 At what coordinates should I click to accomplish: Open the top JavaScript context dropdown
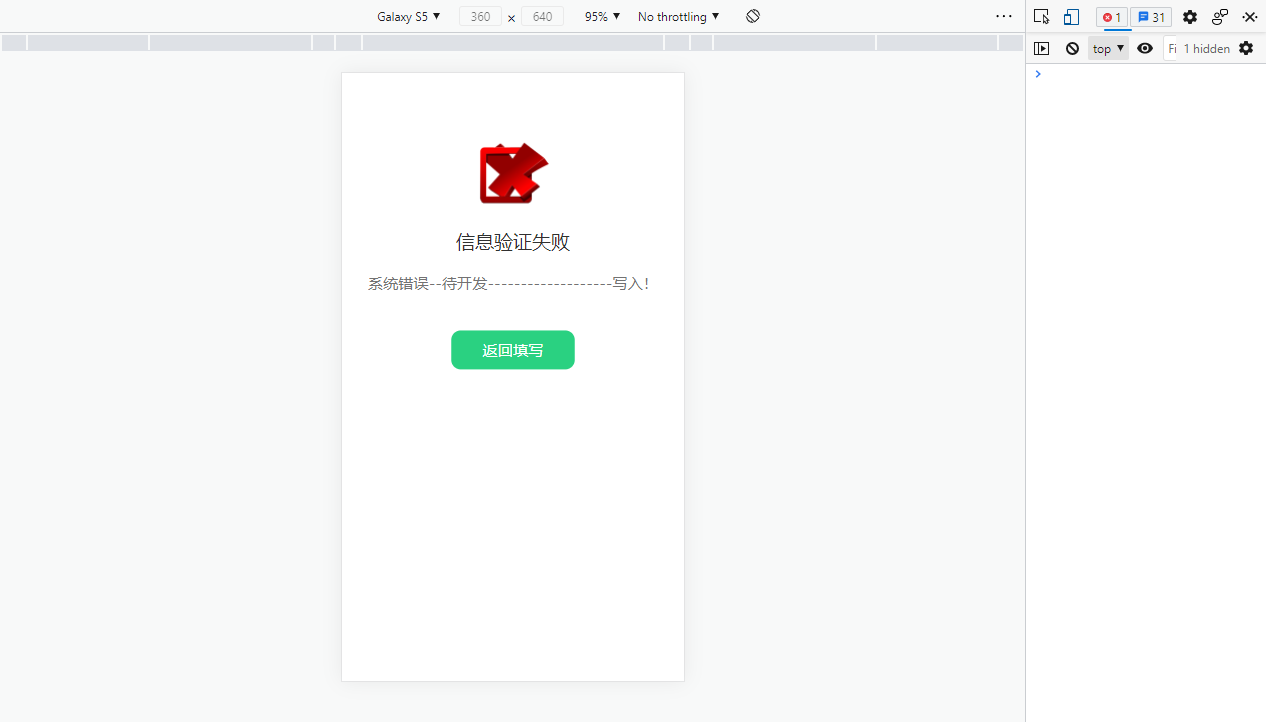point(1108,48)
